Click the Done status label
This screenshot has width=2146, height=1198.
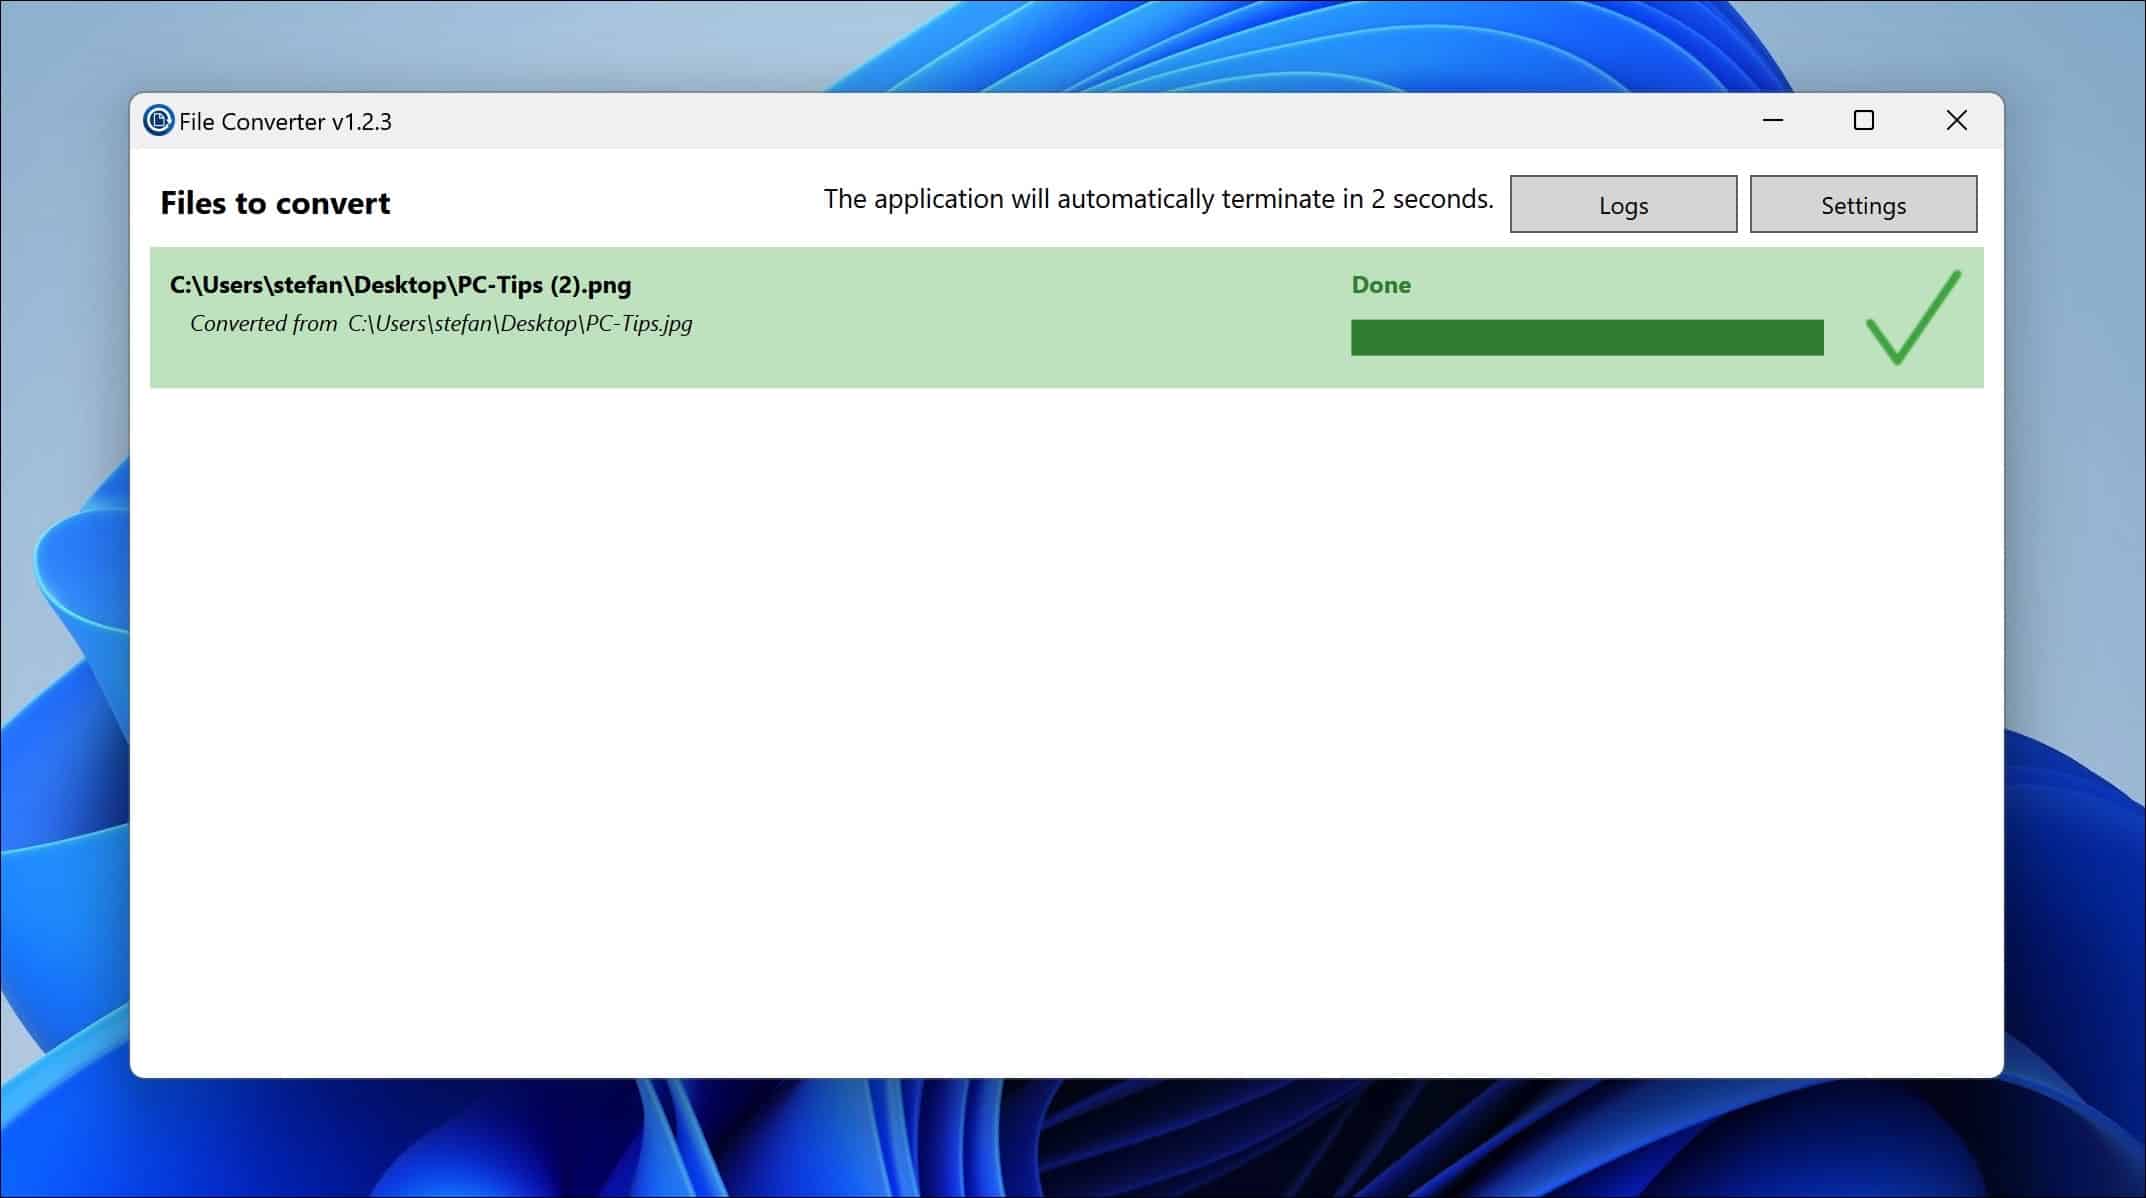click(x=1380, y=285)
